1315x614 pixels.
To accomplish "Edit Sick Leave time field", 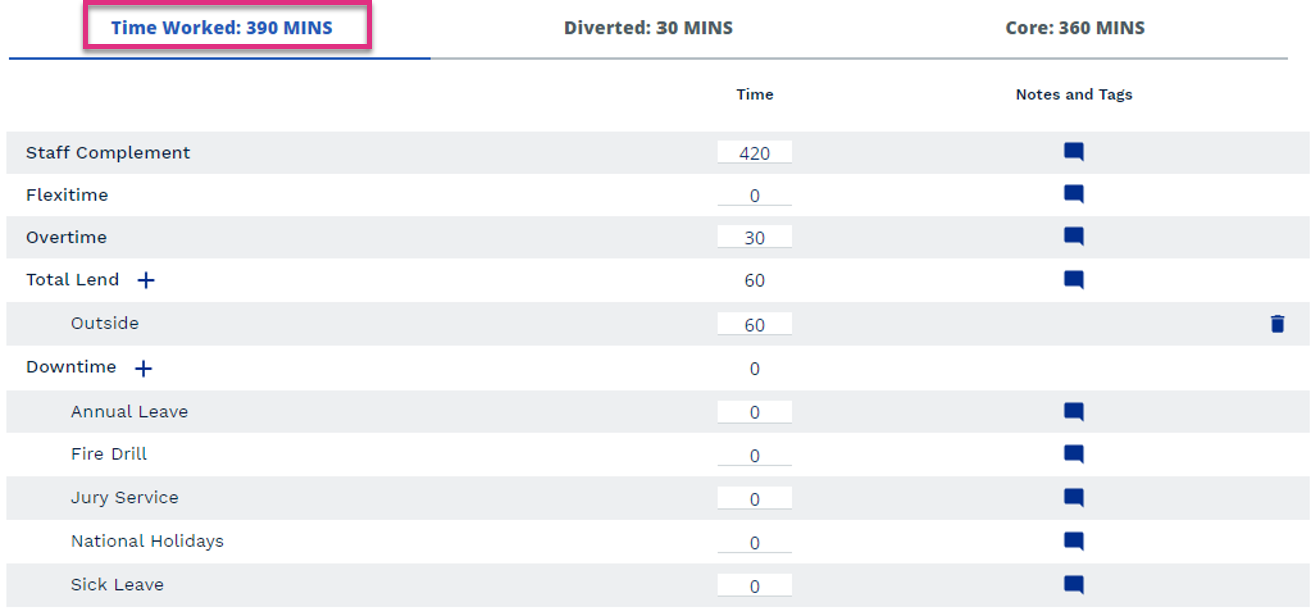I will point(754,585).
